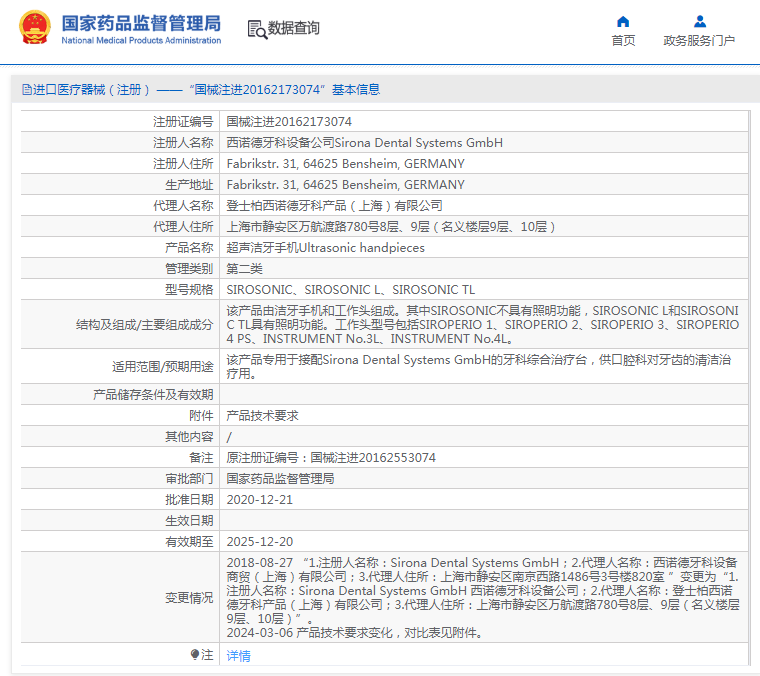This screenshot has height=676, width=760.
Task: Select registration number value 国械注进20162173074
Action: pos(289,122)
